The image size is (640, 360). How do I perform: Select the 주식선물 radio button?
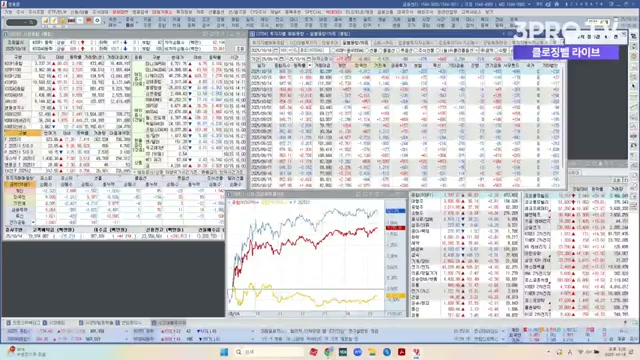point(415,50)
